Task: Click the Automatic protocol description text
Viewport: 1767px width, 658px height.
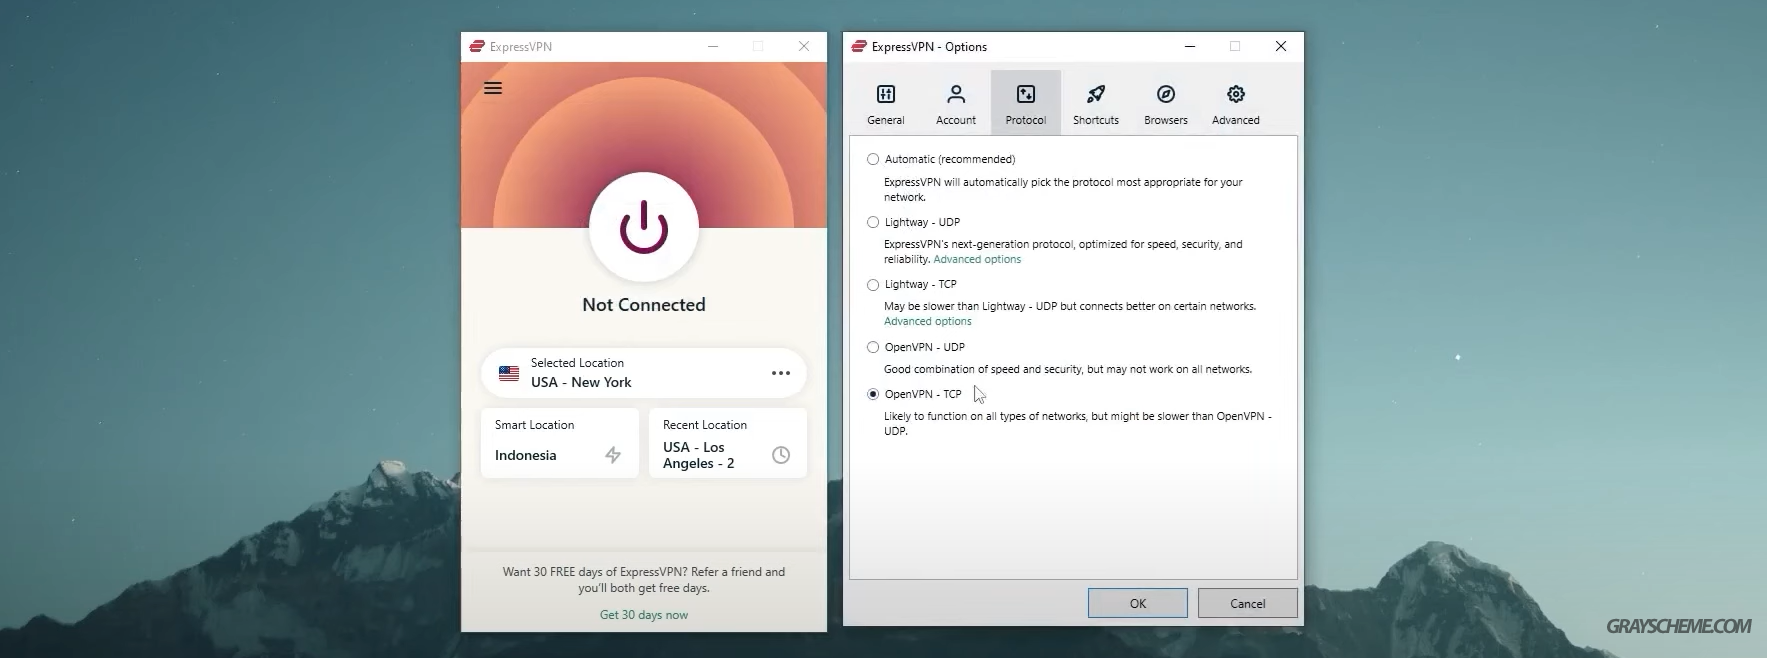Action: 1063,190
